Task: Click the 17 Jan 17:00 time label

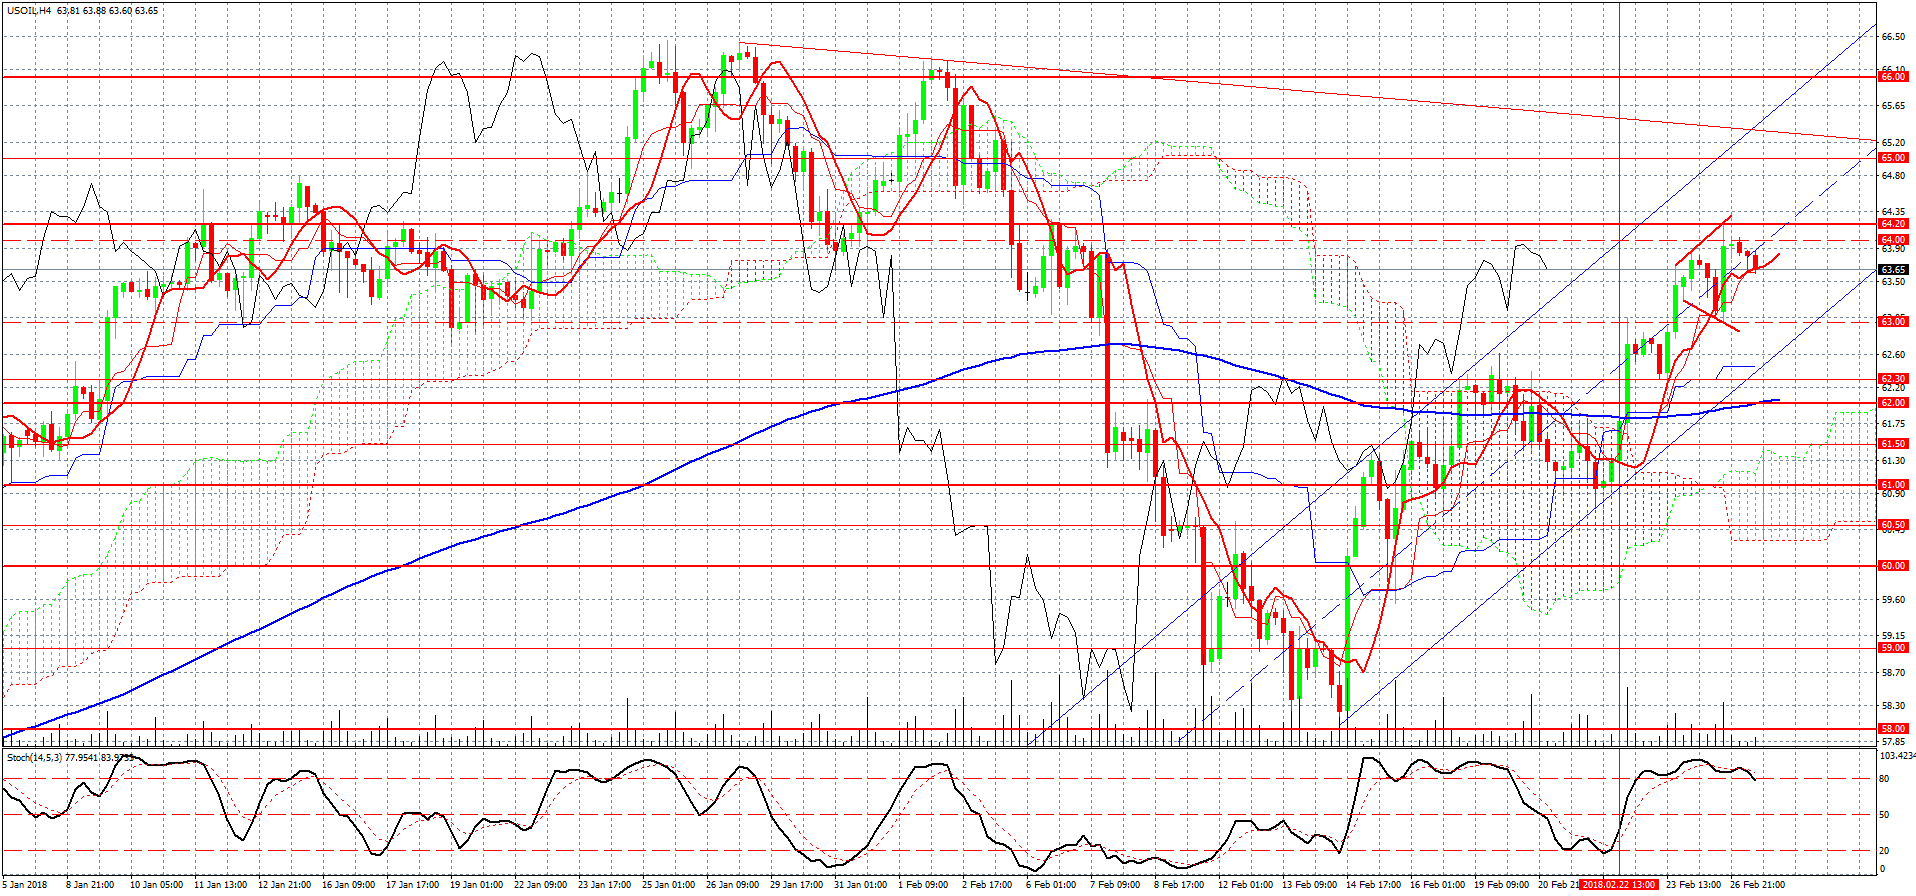Action: pos(412,885)
